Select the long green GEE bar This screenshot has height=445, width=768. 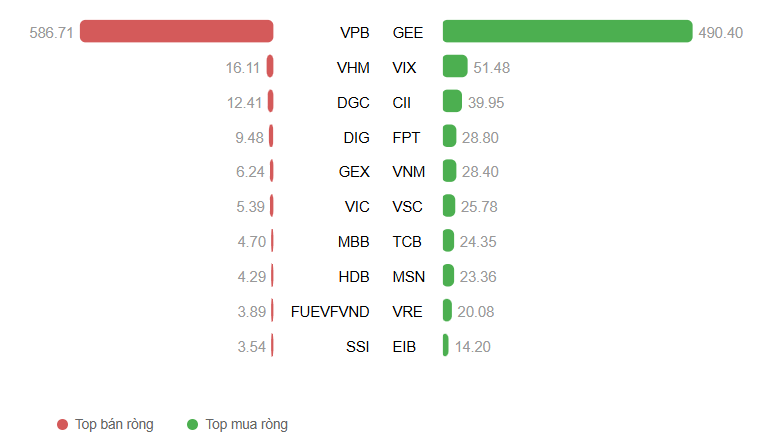click(x=567, y=32)
